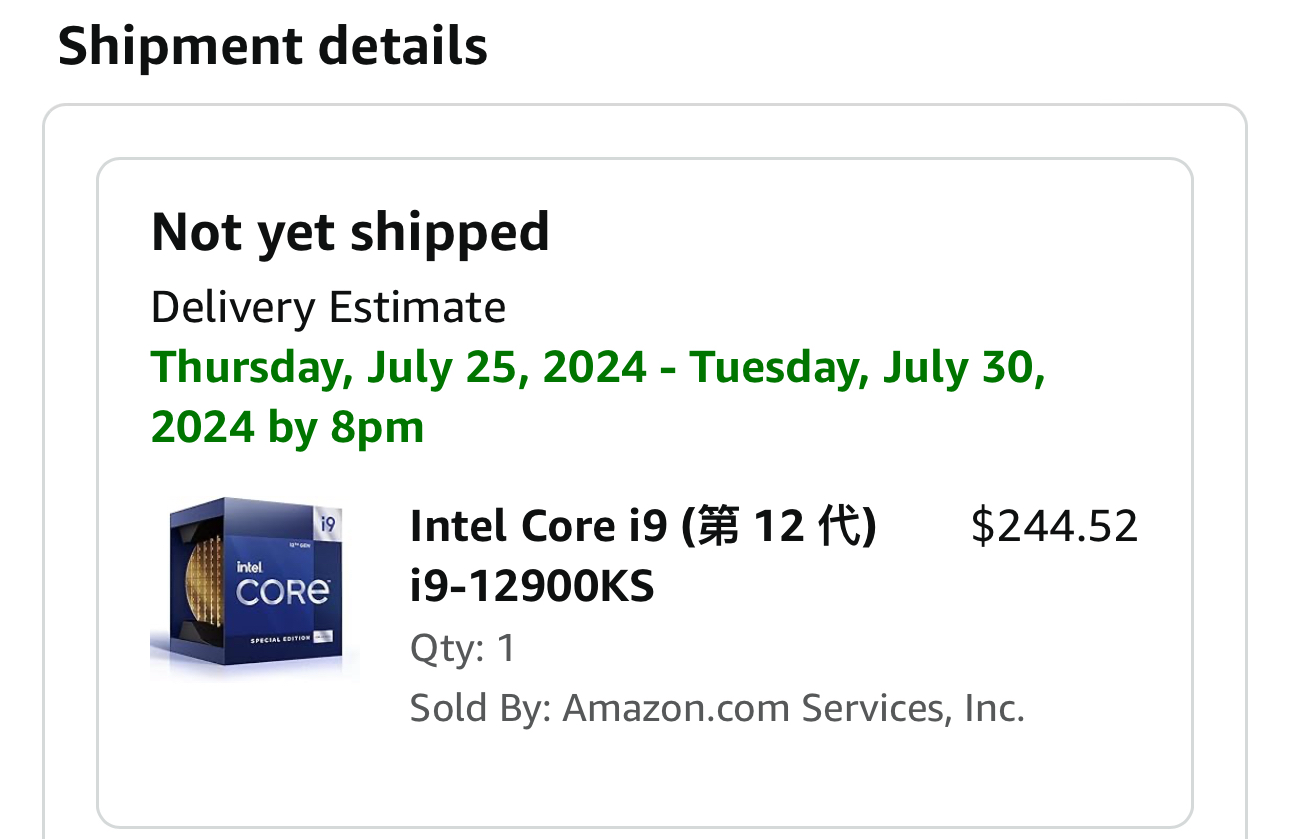The image size is (1290, 839).
Task: Click the i9-12900KS model name
Action: (x=532, y=588)
